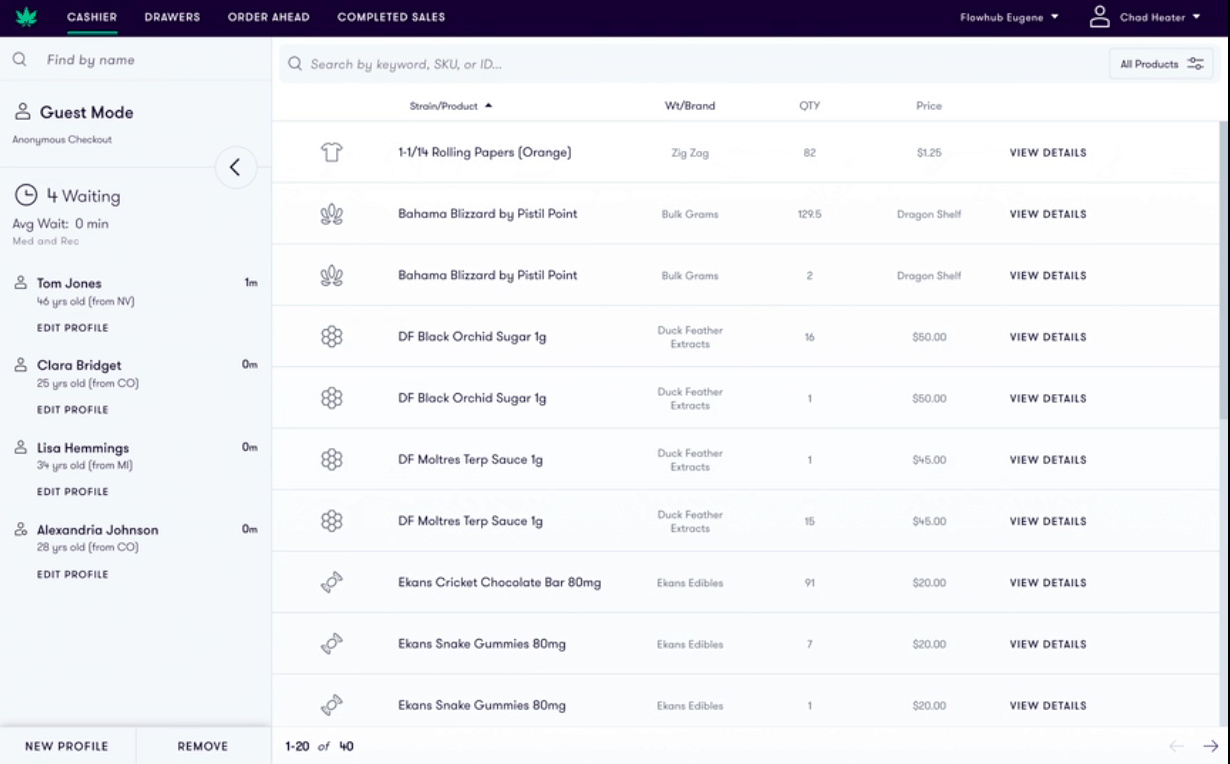Go to the next page of products

[1211, 746]
